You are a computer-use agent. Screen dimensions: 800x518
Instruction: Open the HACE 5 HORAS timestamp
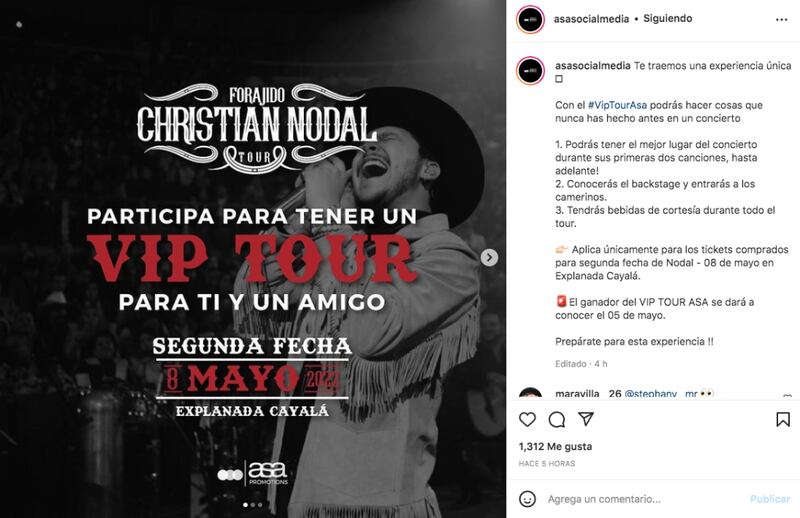click(546, 463)
